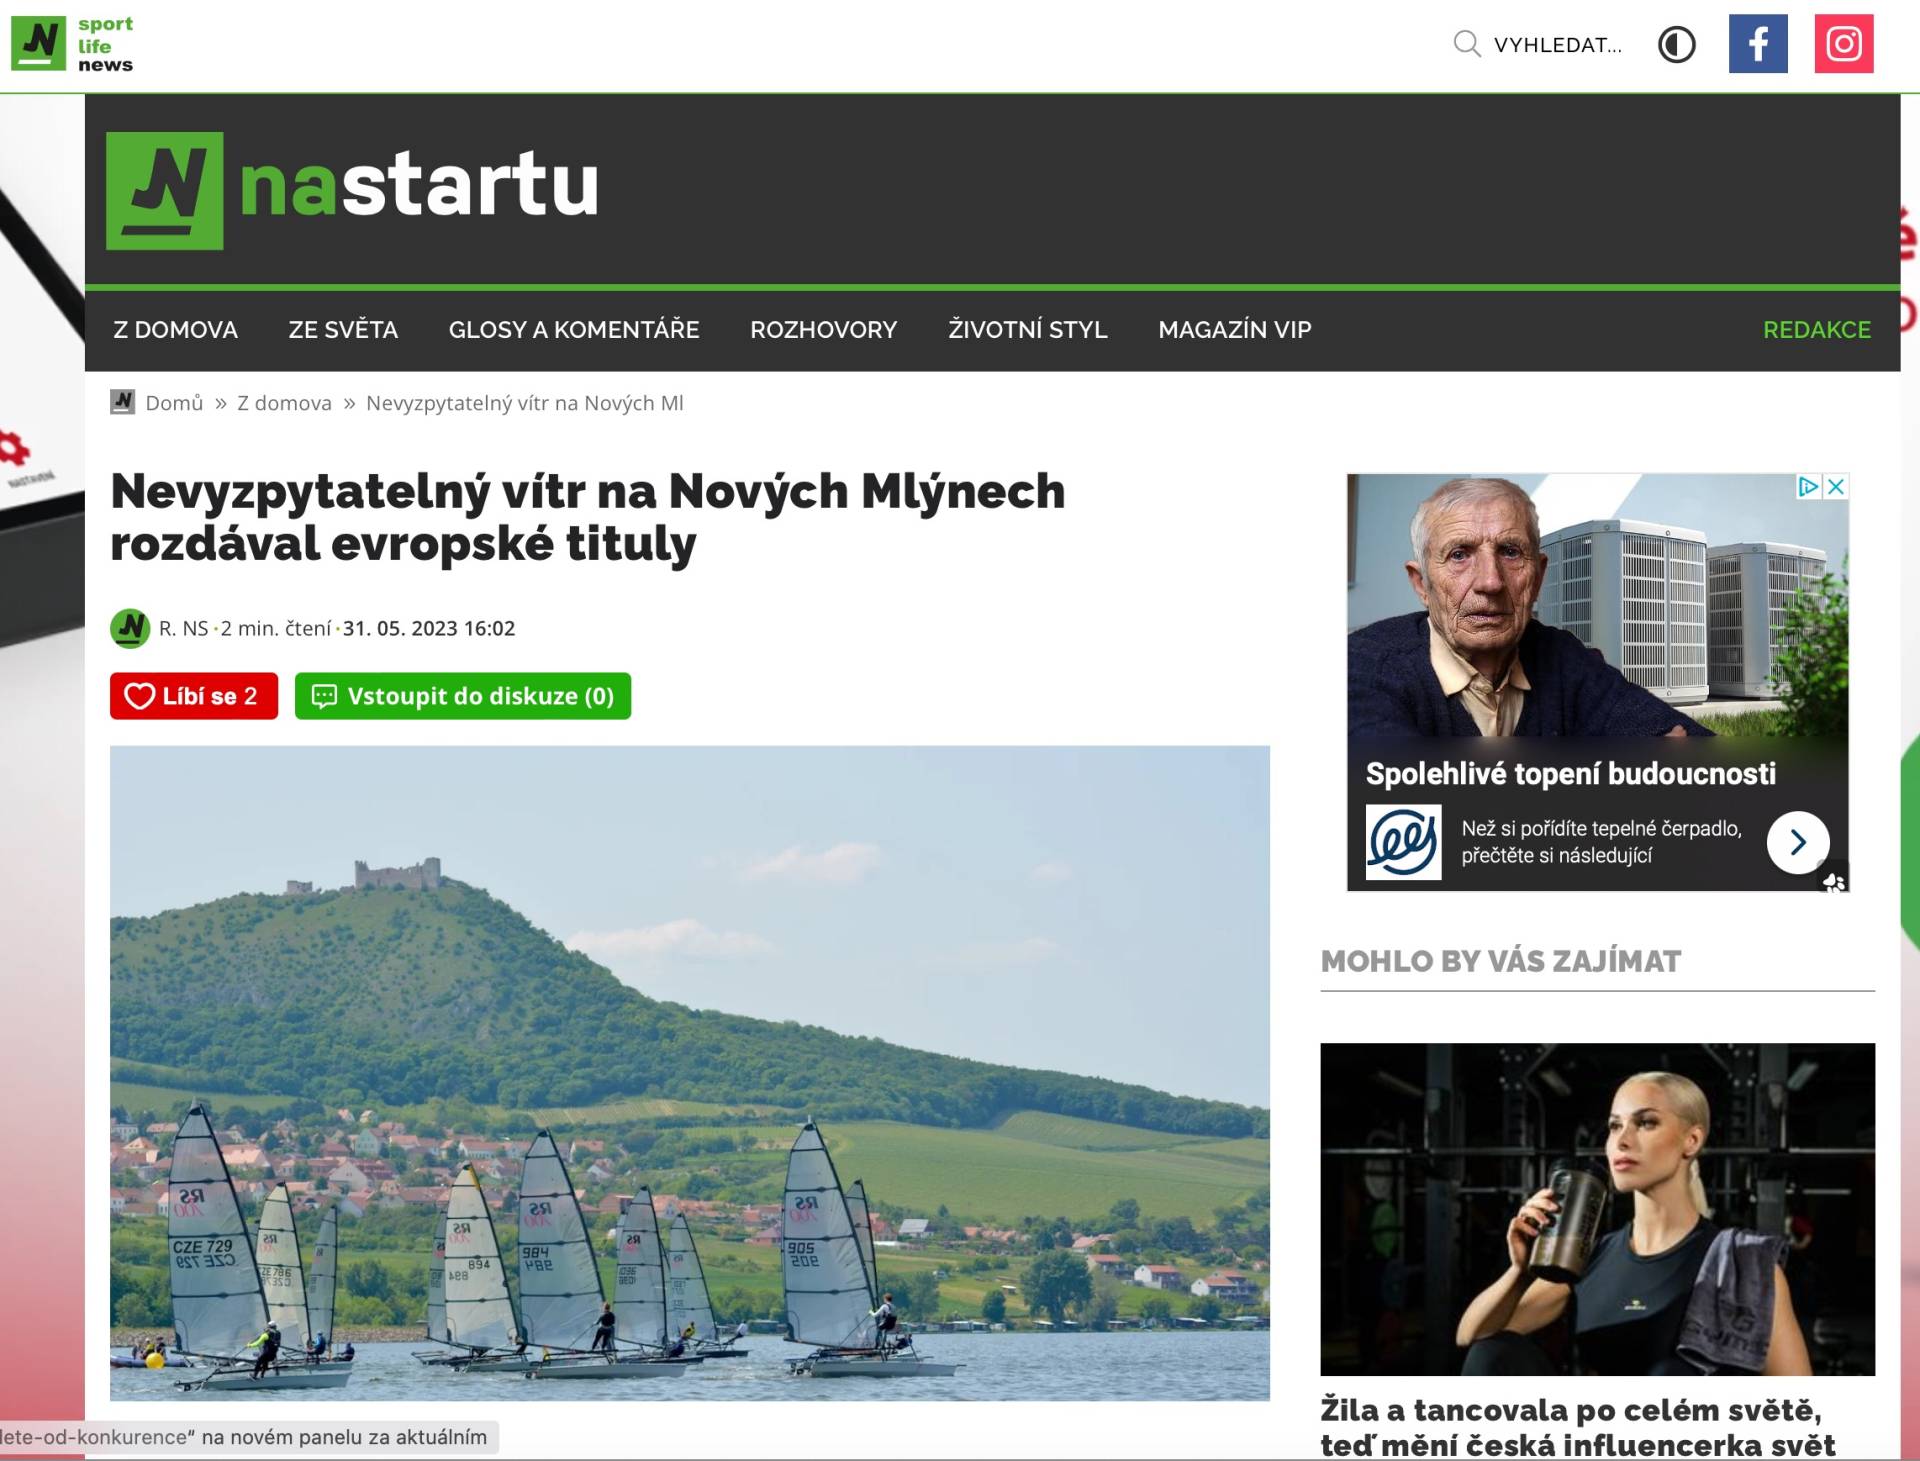Image resolution: width=1920 pixels, height=1461 pixels.
Task: Select the ROZHOVORY menu item
Action: pos(824,330)
